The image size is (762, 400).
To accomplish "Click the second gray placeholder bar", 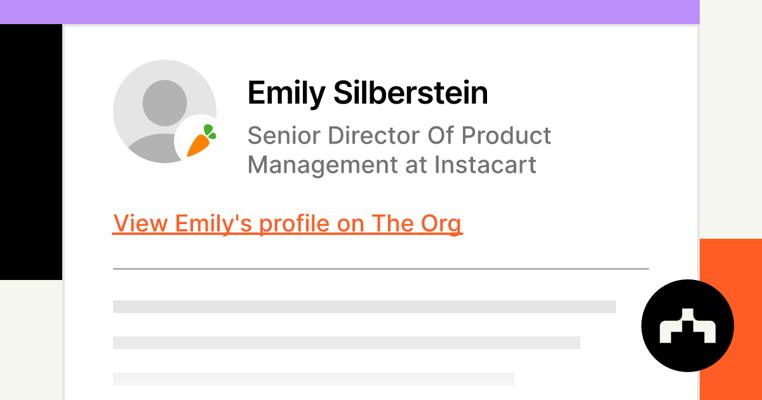I will 346,343.
